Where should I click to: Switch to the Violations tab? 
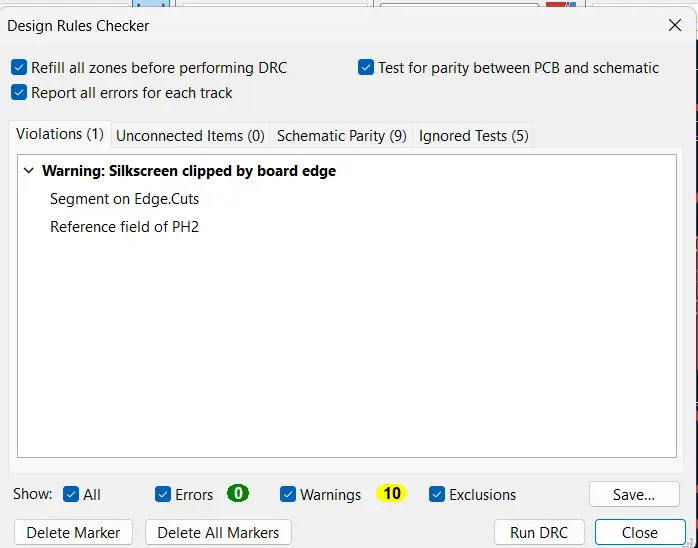(60, 134)
